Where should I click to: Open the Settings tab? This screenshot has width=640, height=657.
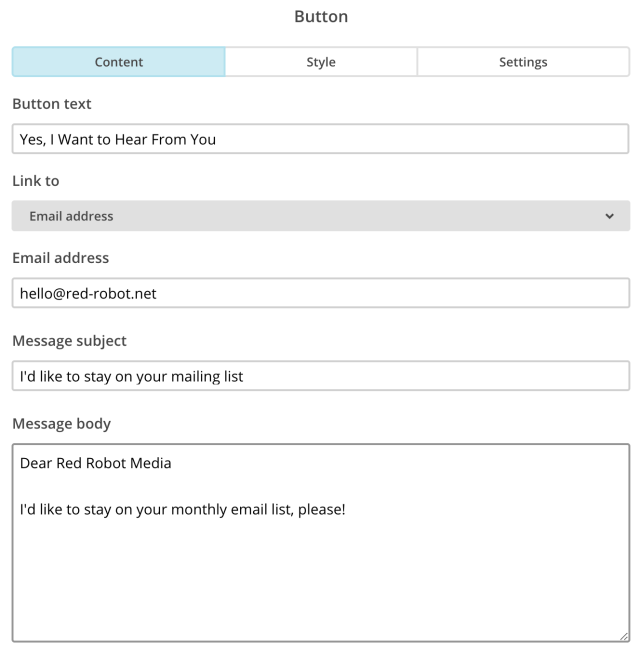click(x=523, y=62)
